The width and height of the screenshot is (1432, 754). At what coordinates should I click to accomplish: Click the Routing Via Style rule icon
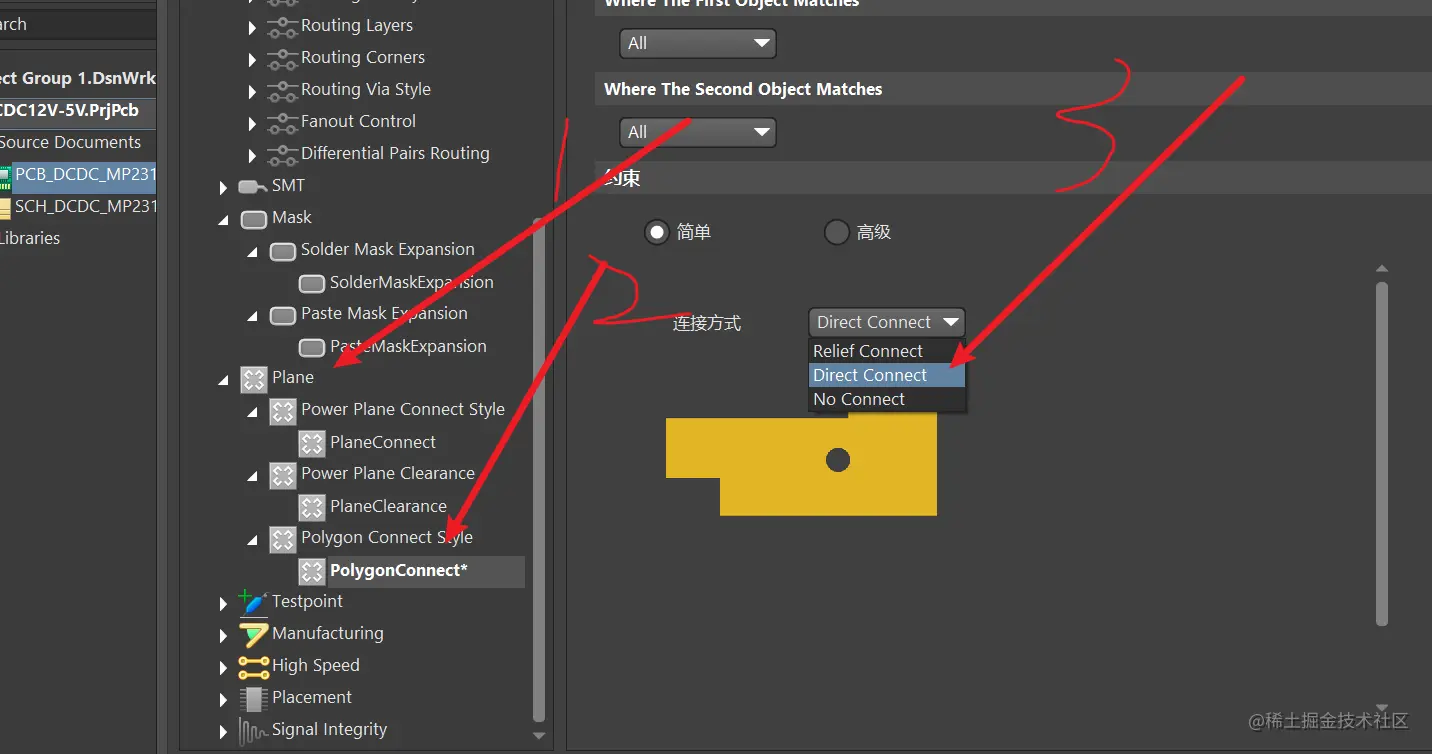pyautogui.click(x=283, y=90)
